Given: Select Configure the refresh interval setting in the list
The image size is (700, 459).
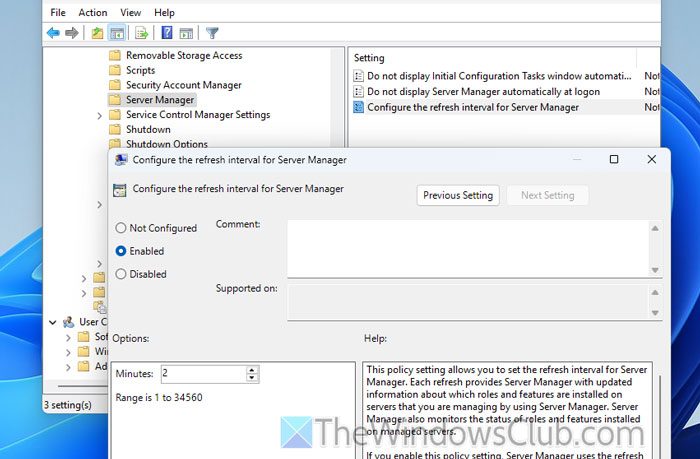Looking at the screenshot, I should point(473,107).
